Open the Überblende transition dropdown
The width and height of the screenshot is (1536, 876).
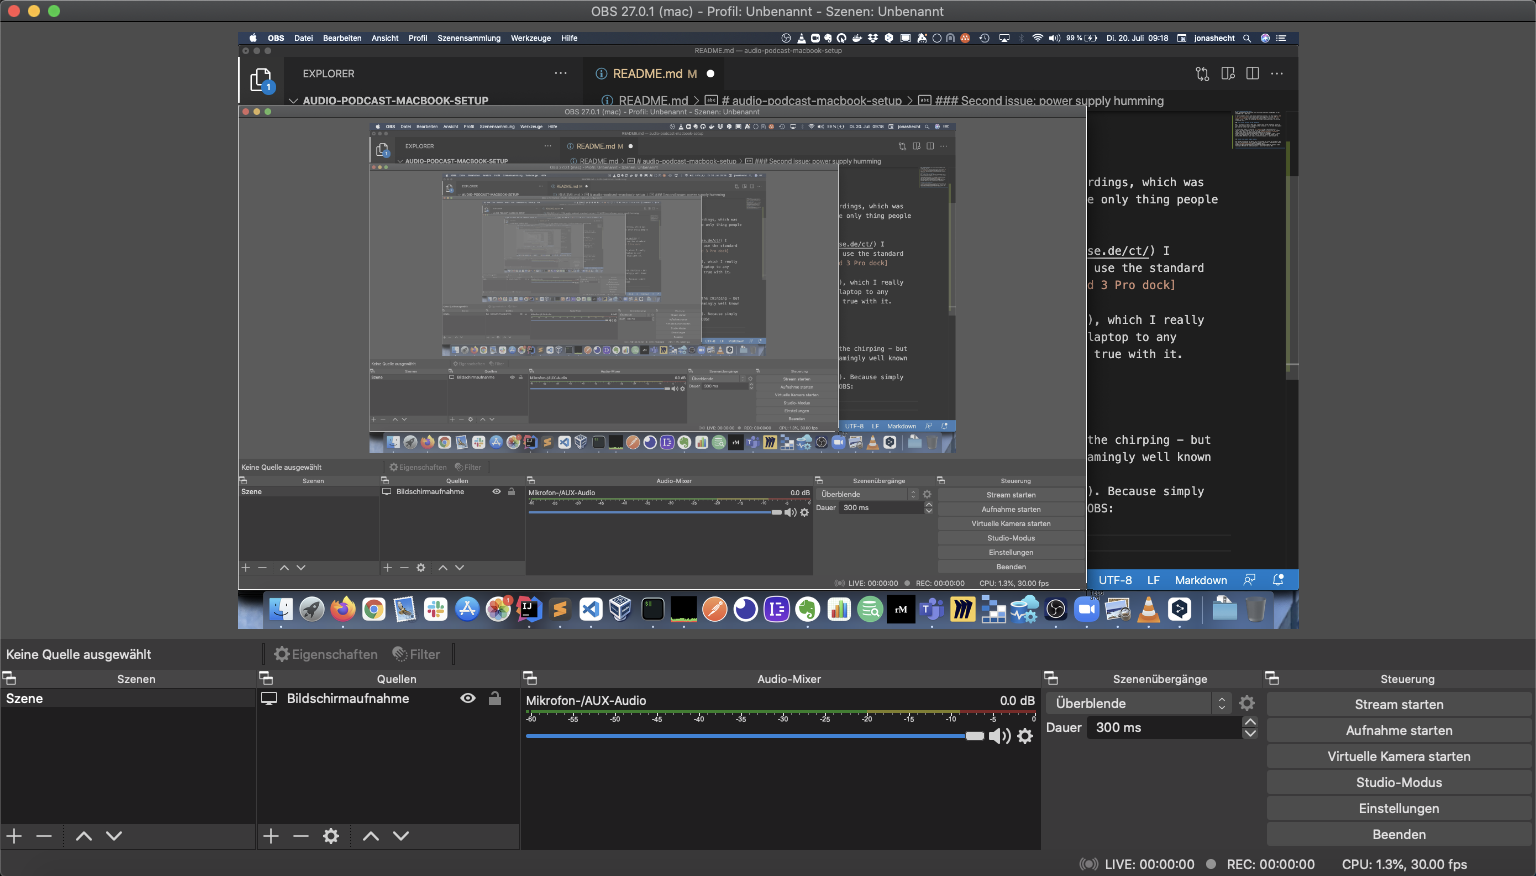tap(1141, 703)
